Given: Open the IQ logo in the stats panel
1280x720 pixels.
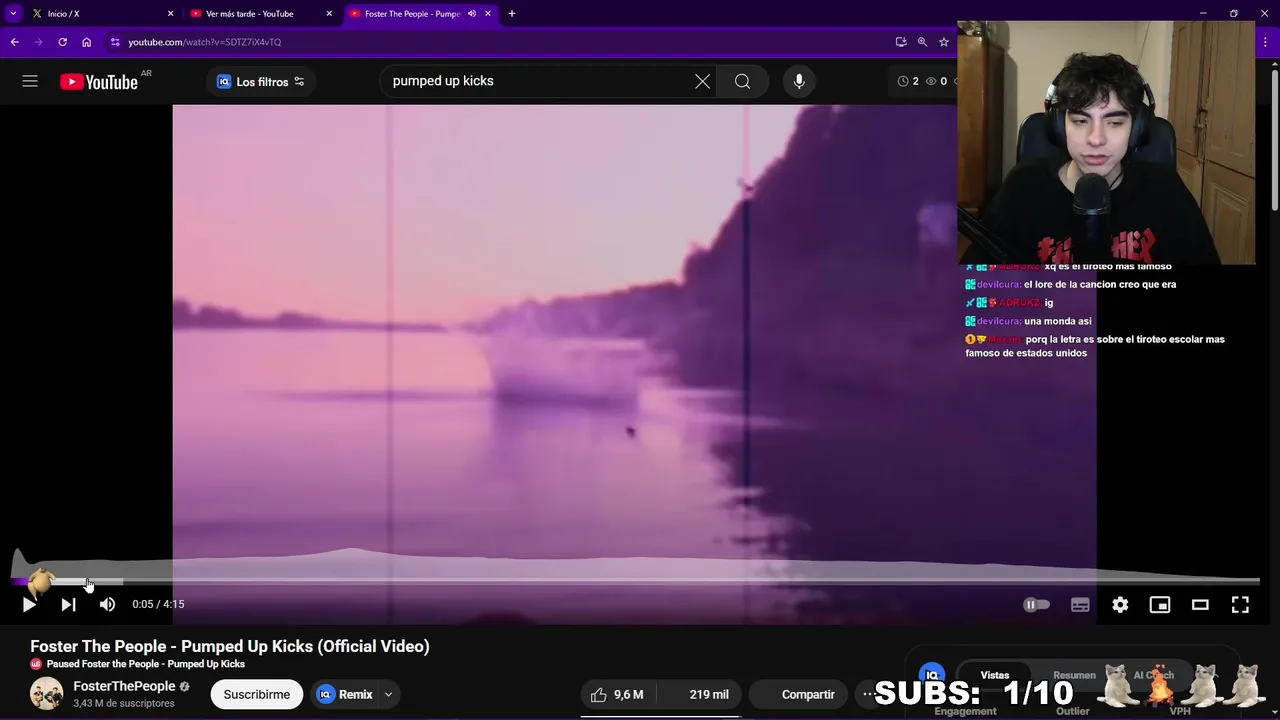Looking at the screenshot, I should pyautogui.click(x=932, y=676).
